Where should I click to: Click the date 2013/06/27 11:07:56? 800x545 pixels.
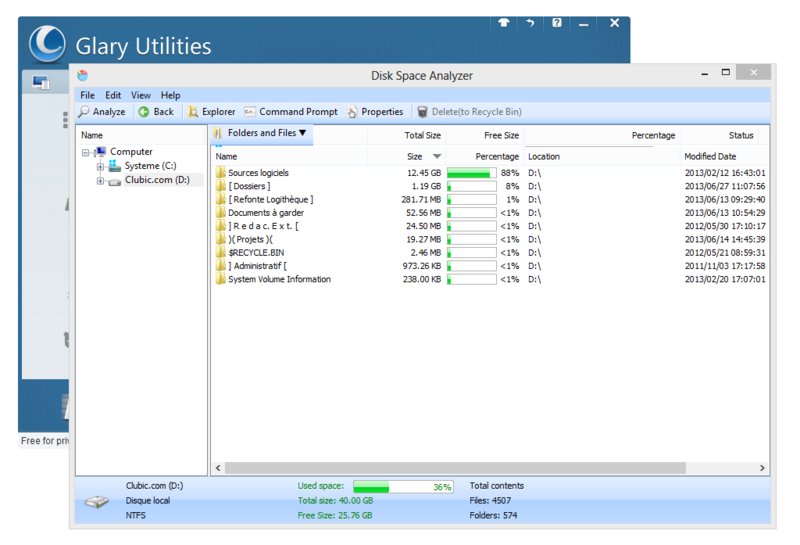point(725,186)
